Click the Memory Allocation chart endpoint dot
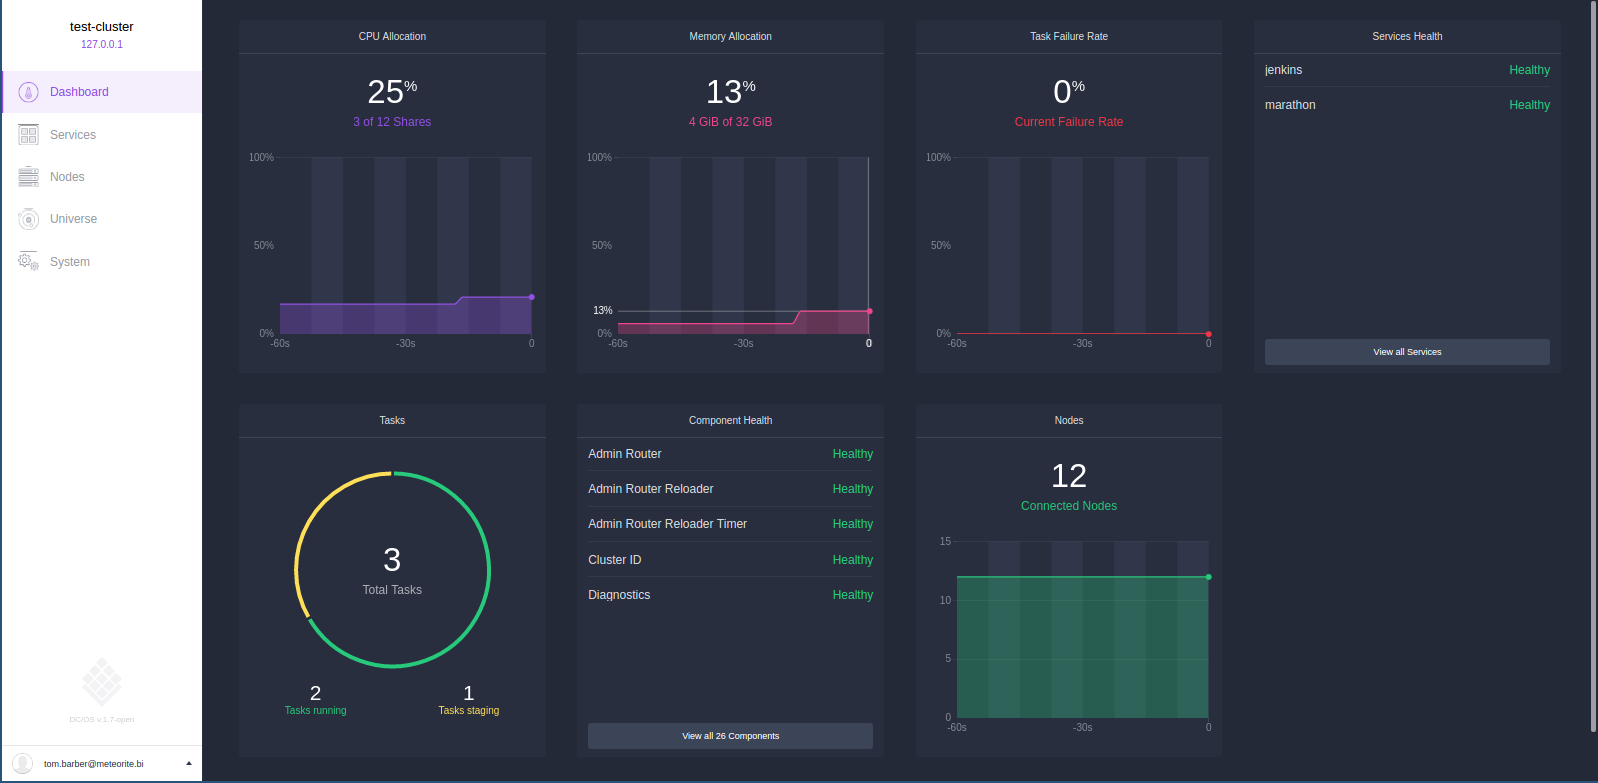 [x=870, y=311]
